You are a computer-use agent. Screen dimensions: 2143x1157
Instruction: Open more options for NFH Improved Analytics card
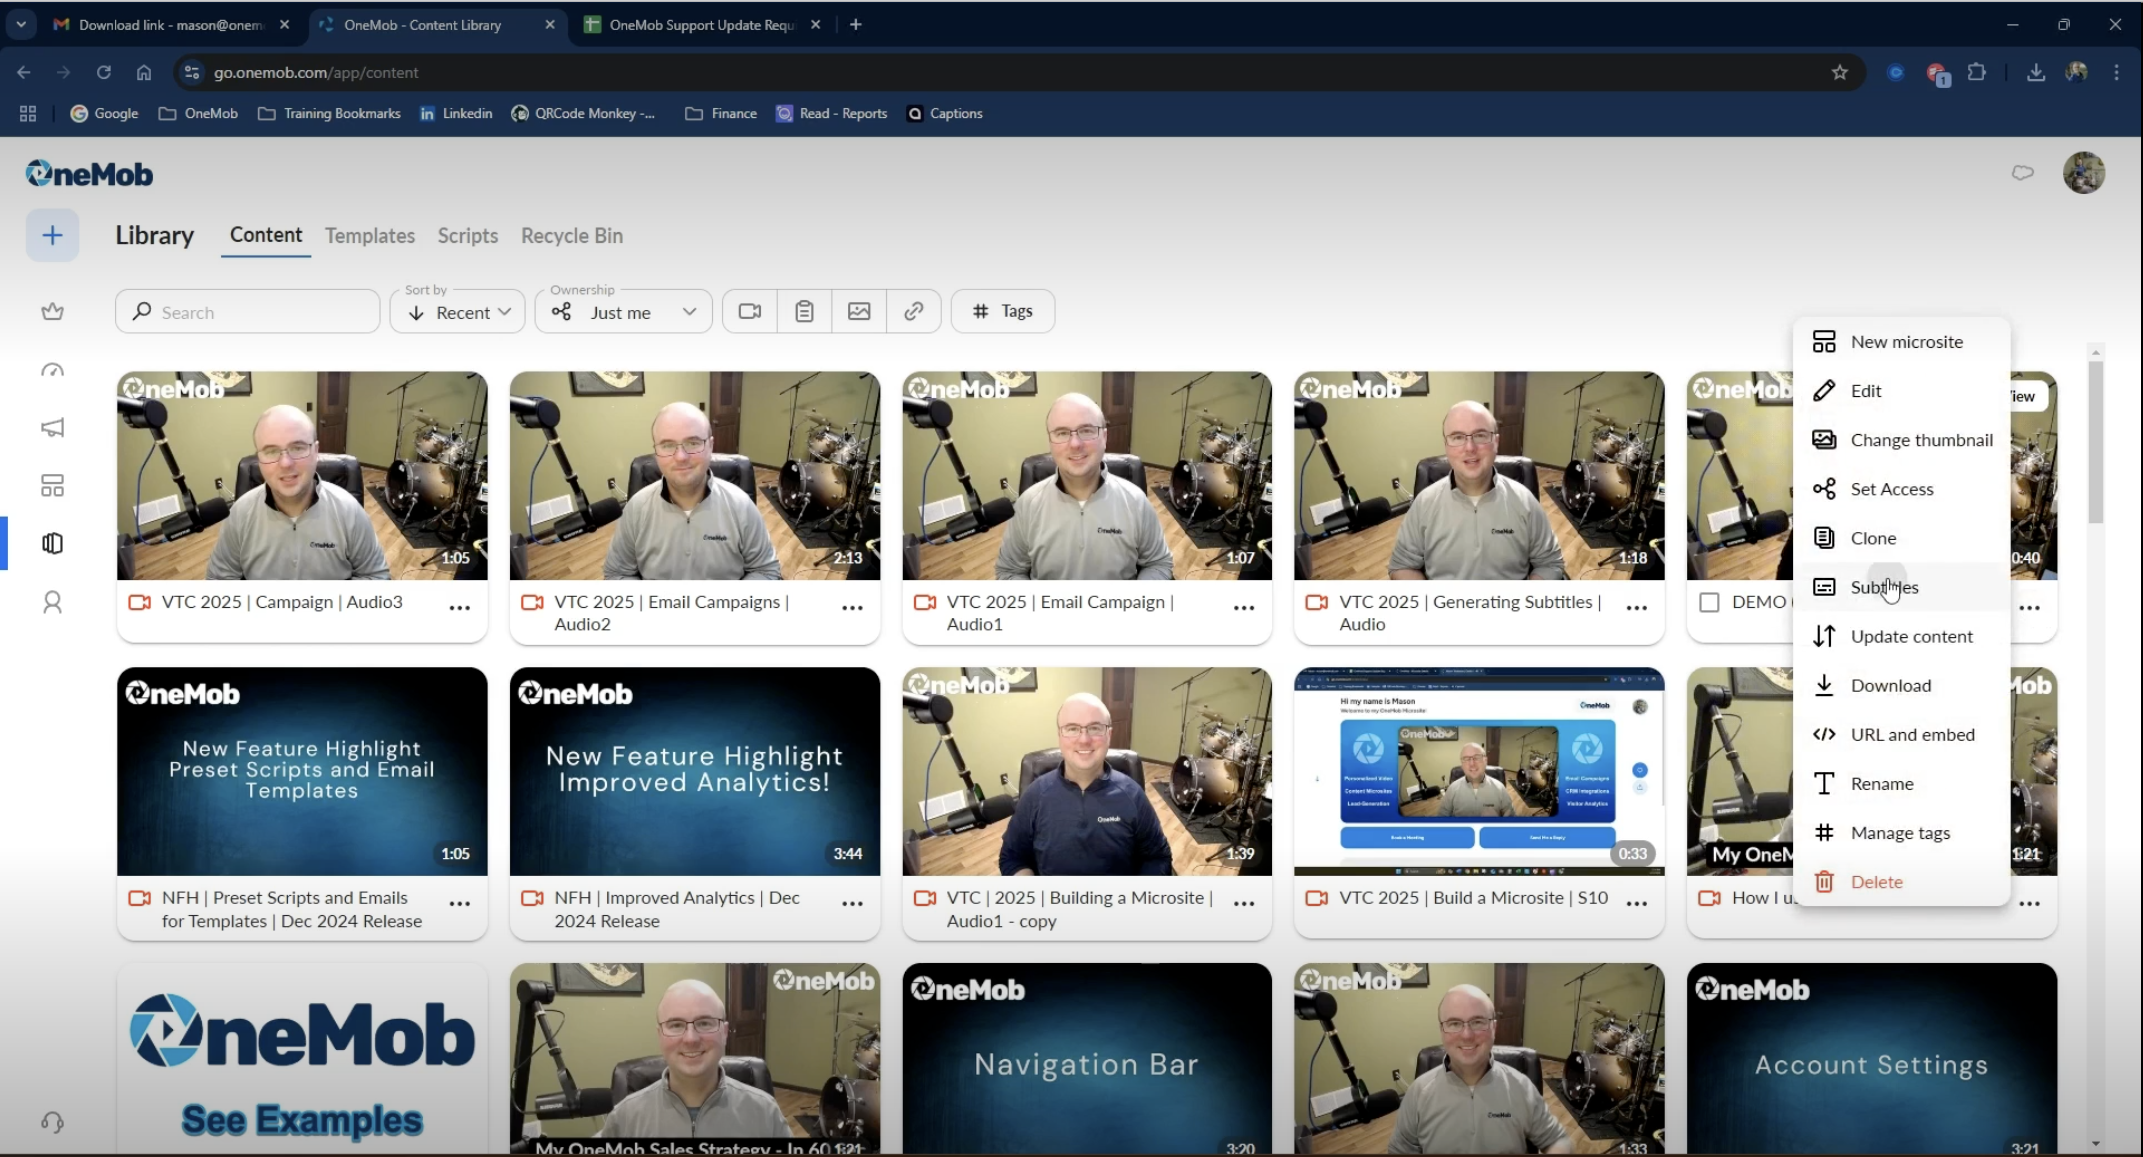852,903
